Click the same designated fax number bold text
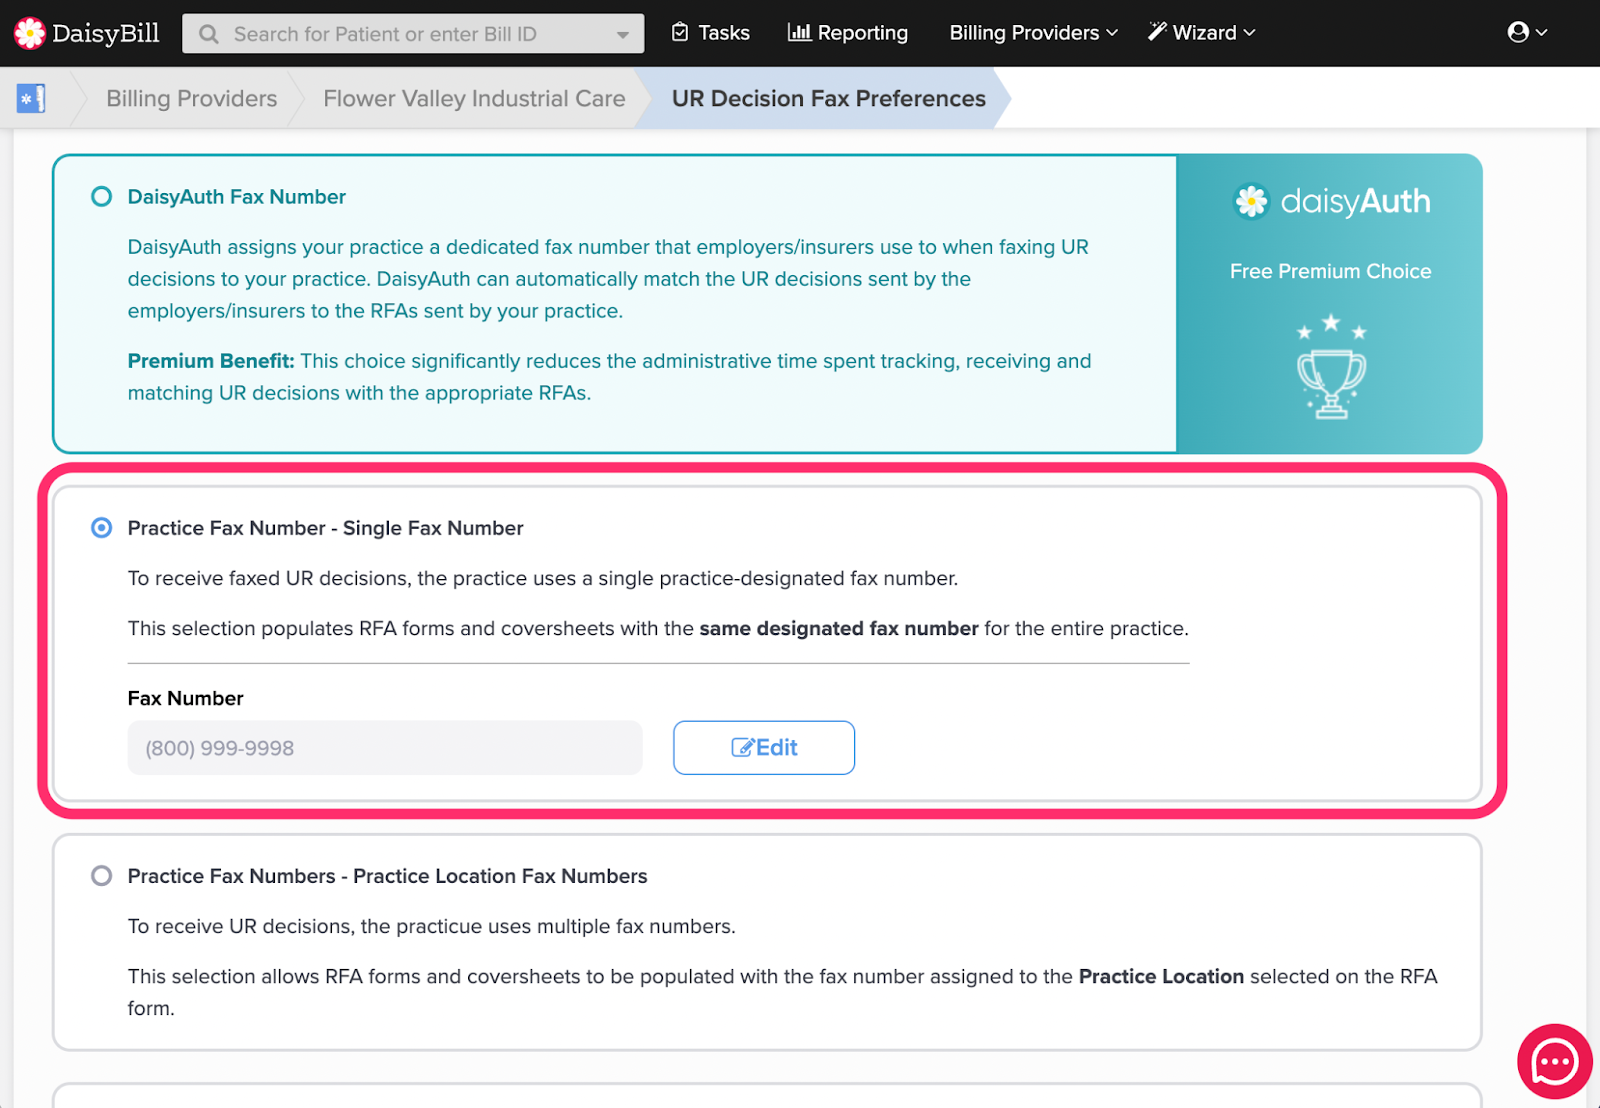The height and width of the screenshot is (1108, 1600). tap(839, 629)
